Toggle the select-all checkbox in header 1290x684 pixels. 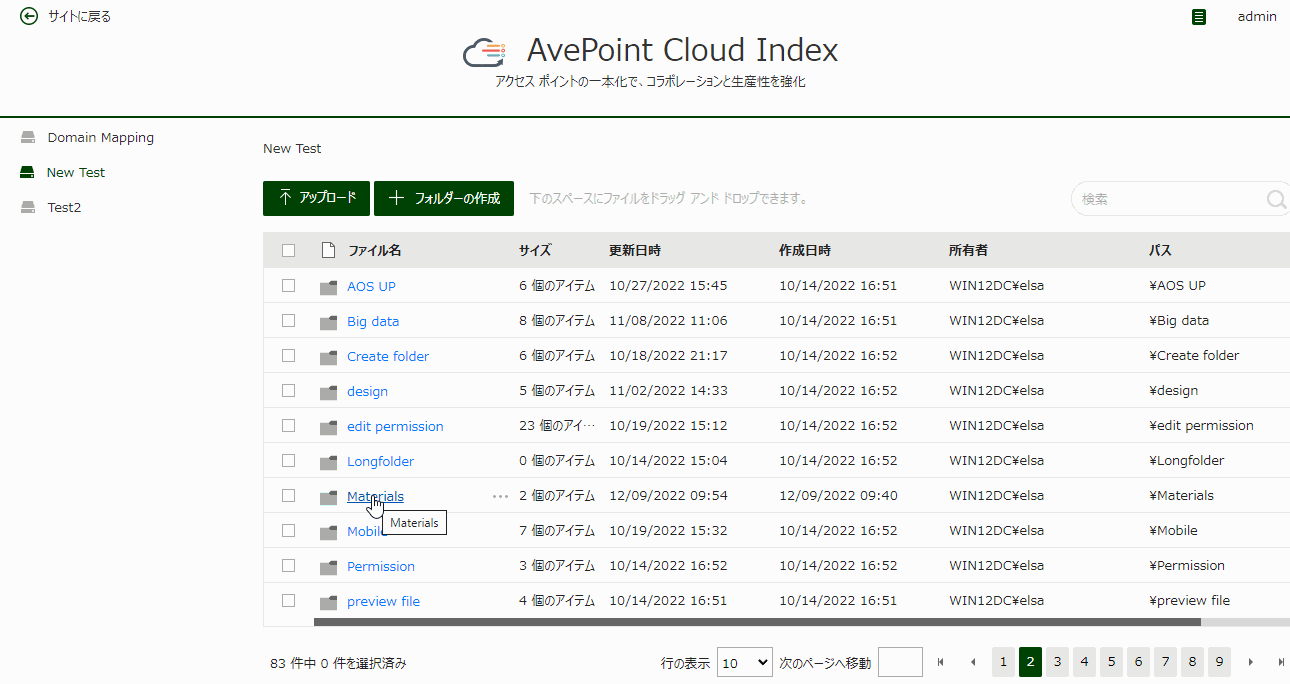(289, 250)
